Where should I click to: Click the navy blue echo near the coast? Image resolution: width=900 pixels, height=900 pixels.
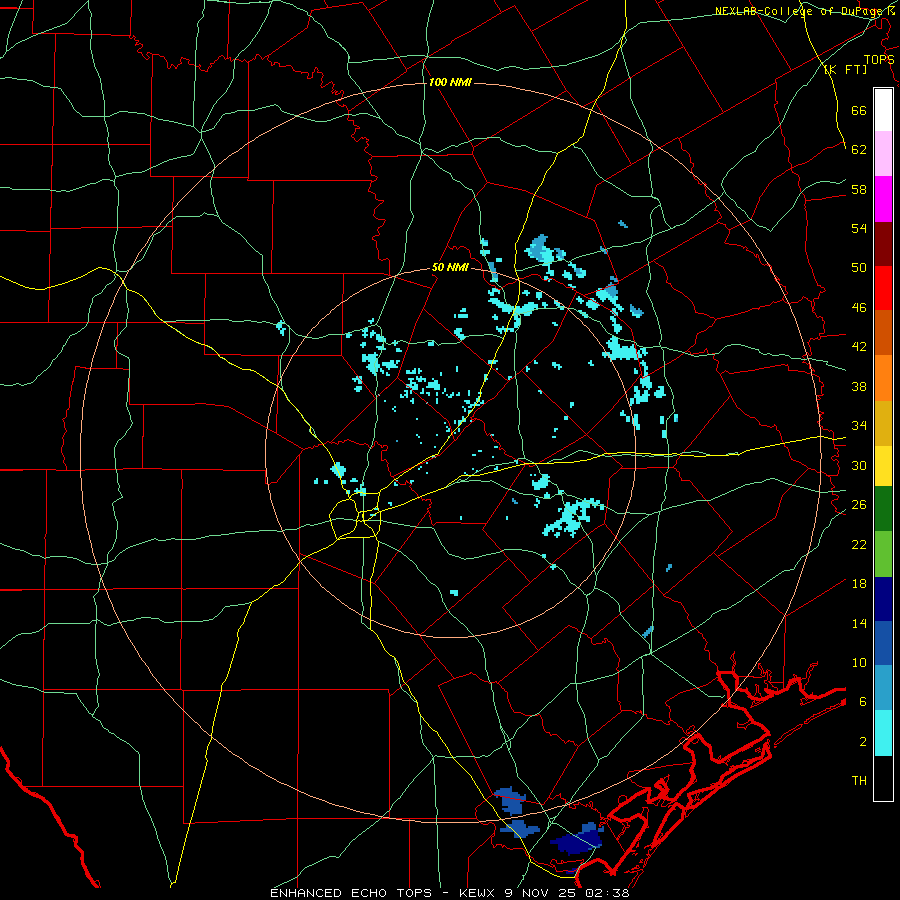(576, 841)
